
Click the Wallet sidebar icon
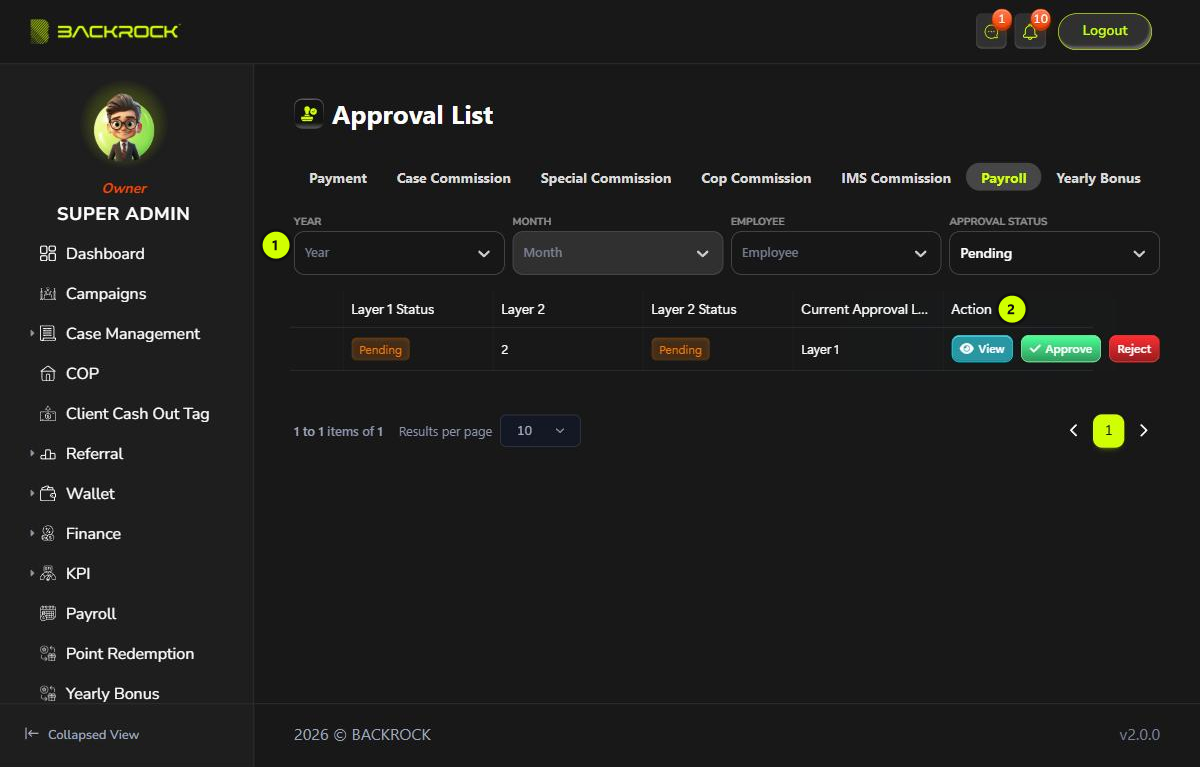tap(48, 494)
